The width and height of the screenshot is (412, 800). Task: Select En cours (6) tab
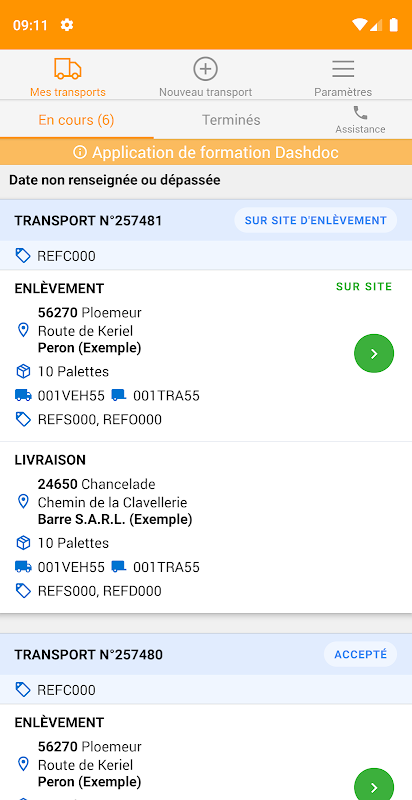coord(76,120)
